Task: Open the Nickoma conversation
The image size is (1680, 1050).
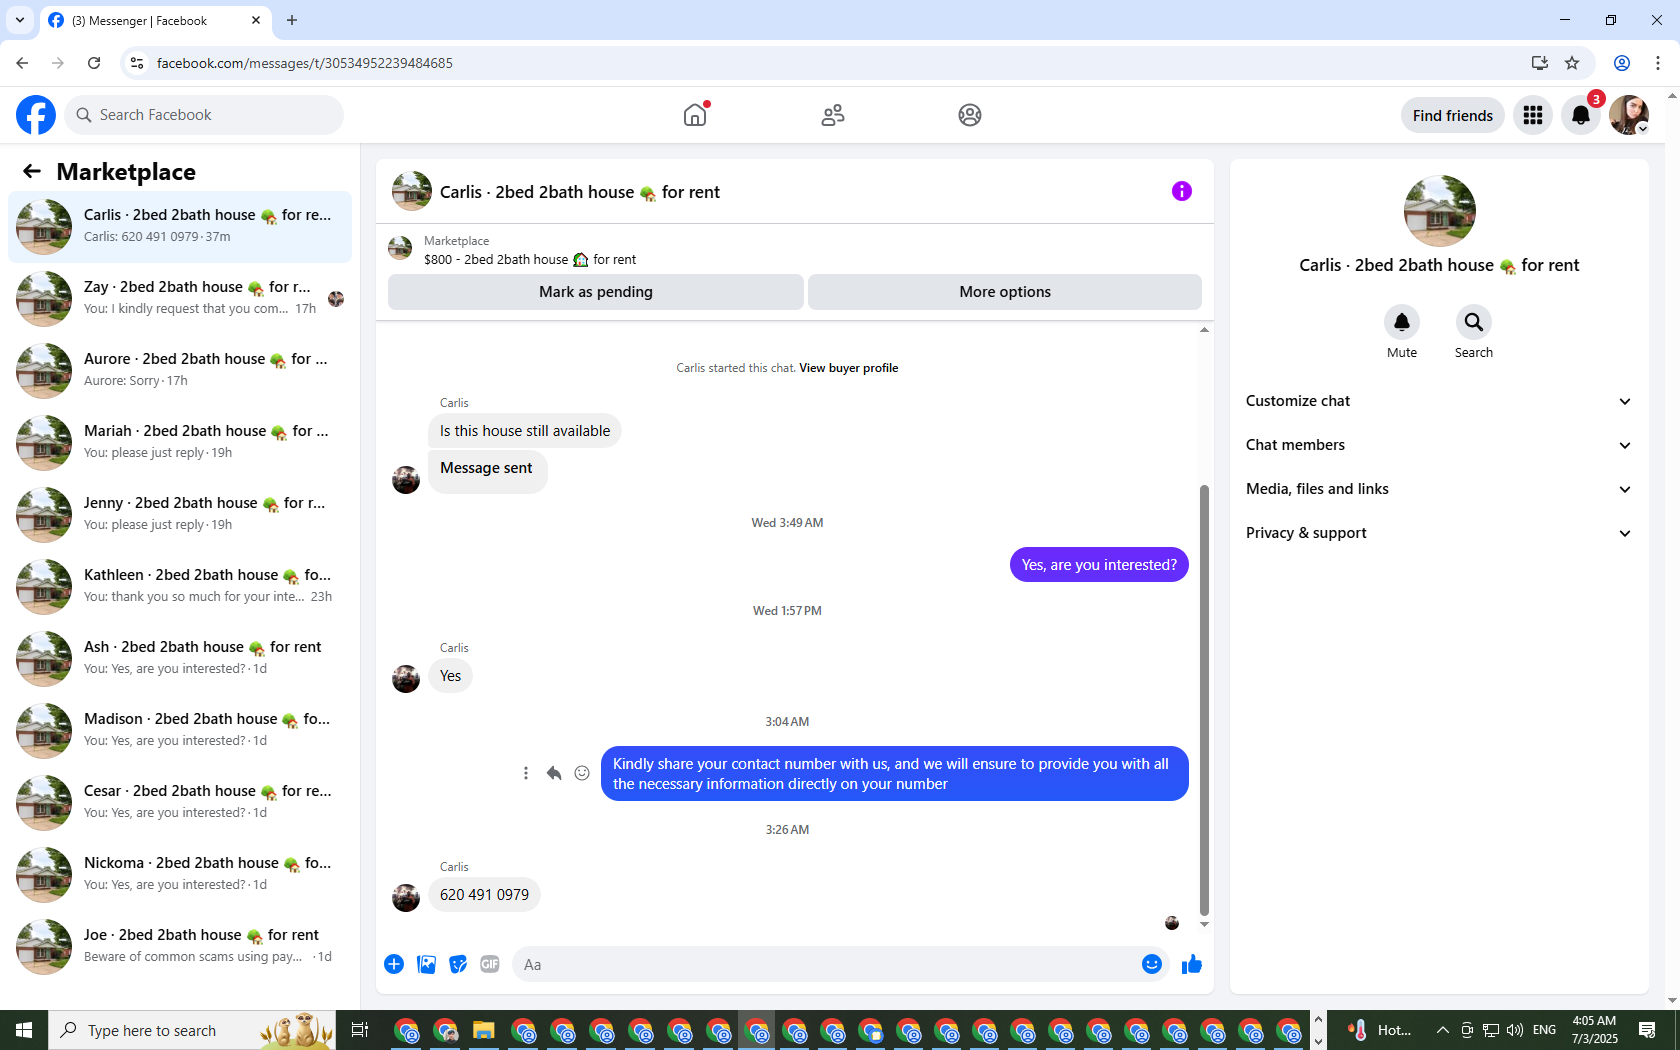Action: 180,874
